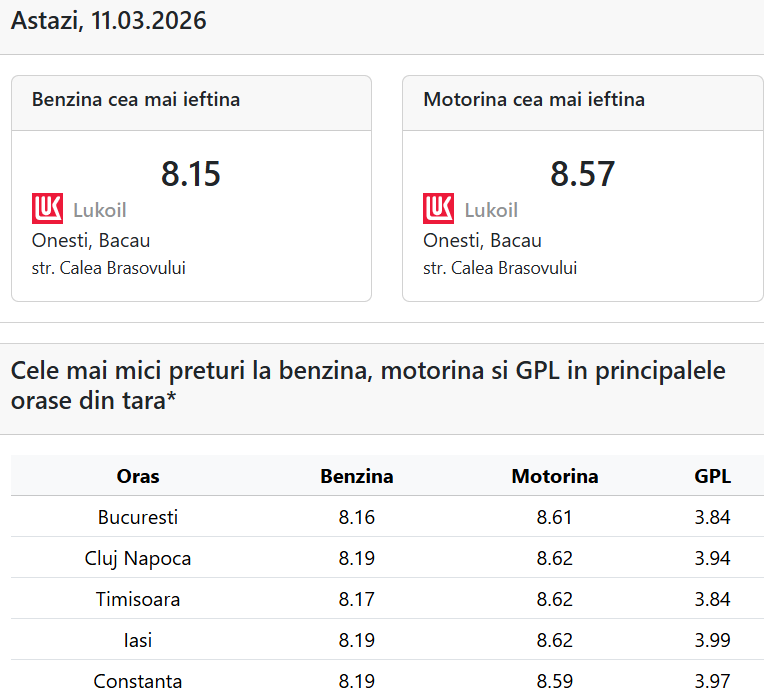
Task: Select the 'Benzina cea mai ieftina' card header
Action: click(x=136, y=100)
